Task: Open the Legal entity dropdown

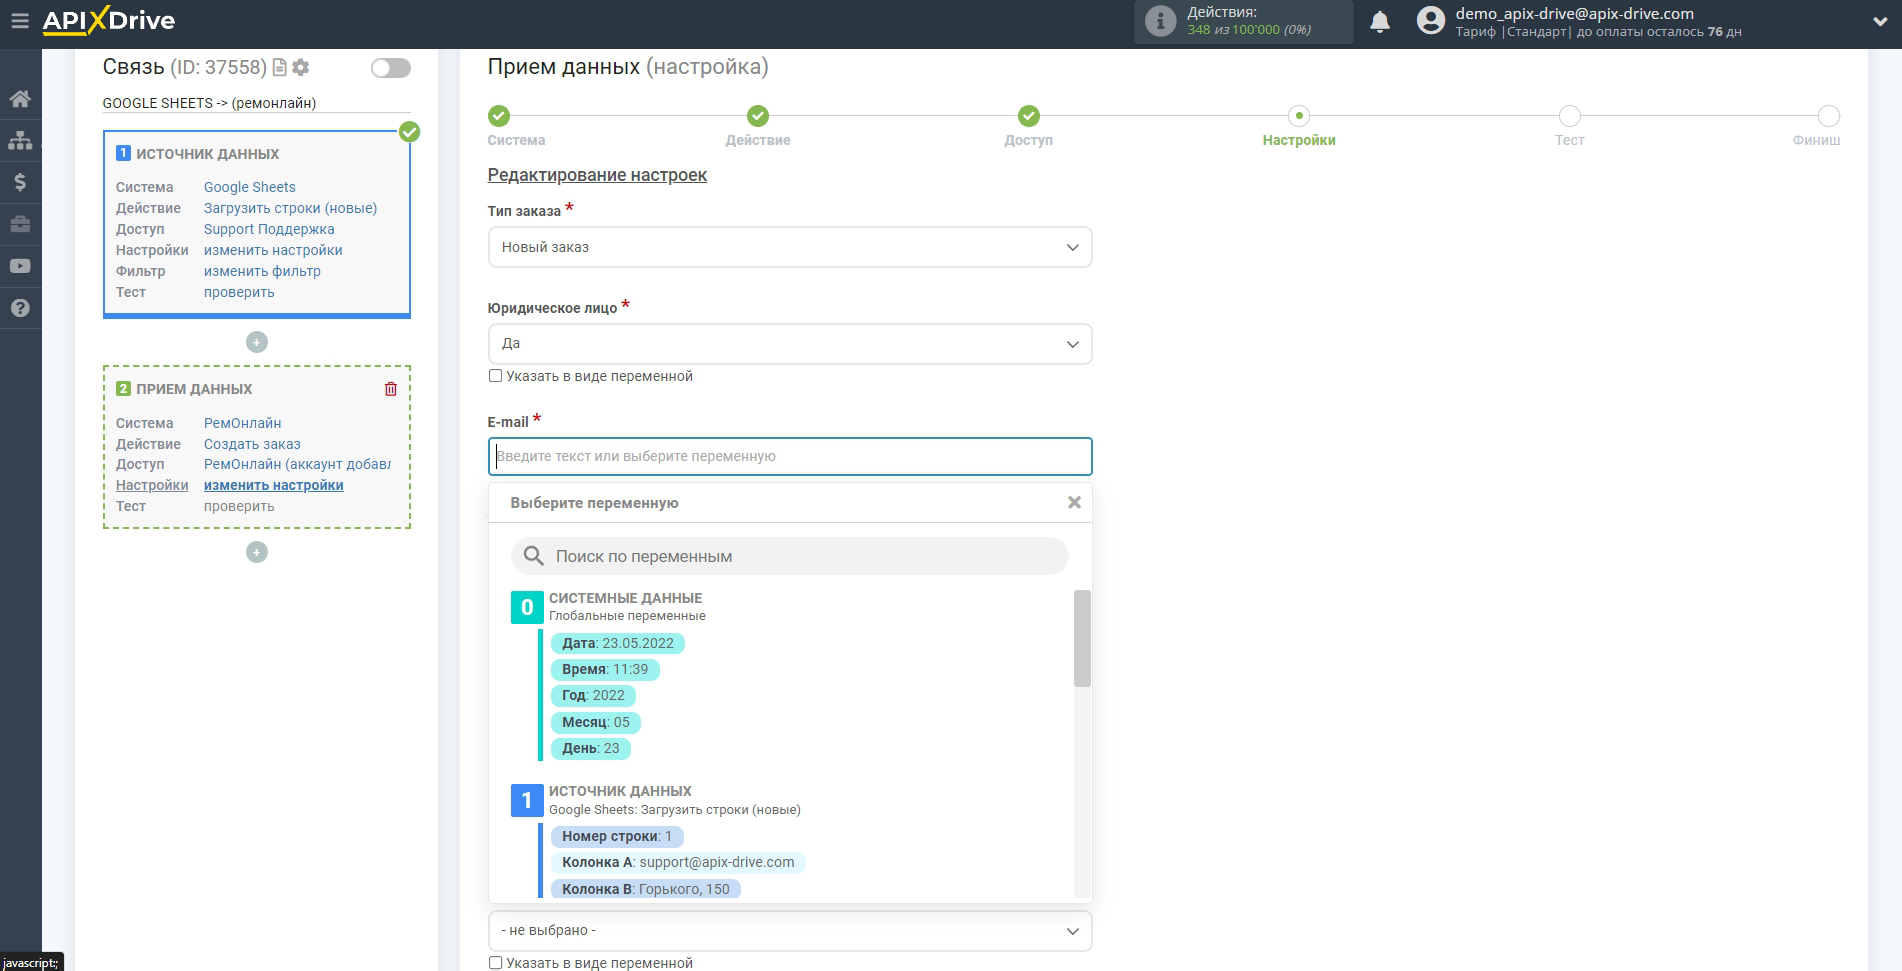Action: click(x=790, y=344)
